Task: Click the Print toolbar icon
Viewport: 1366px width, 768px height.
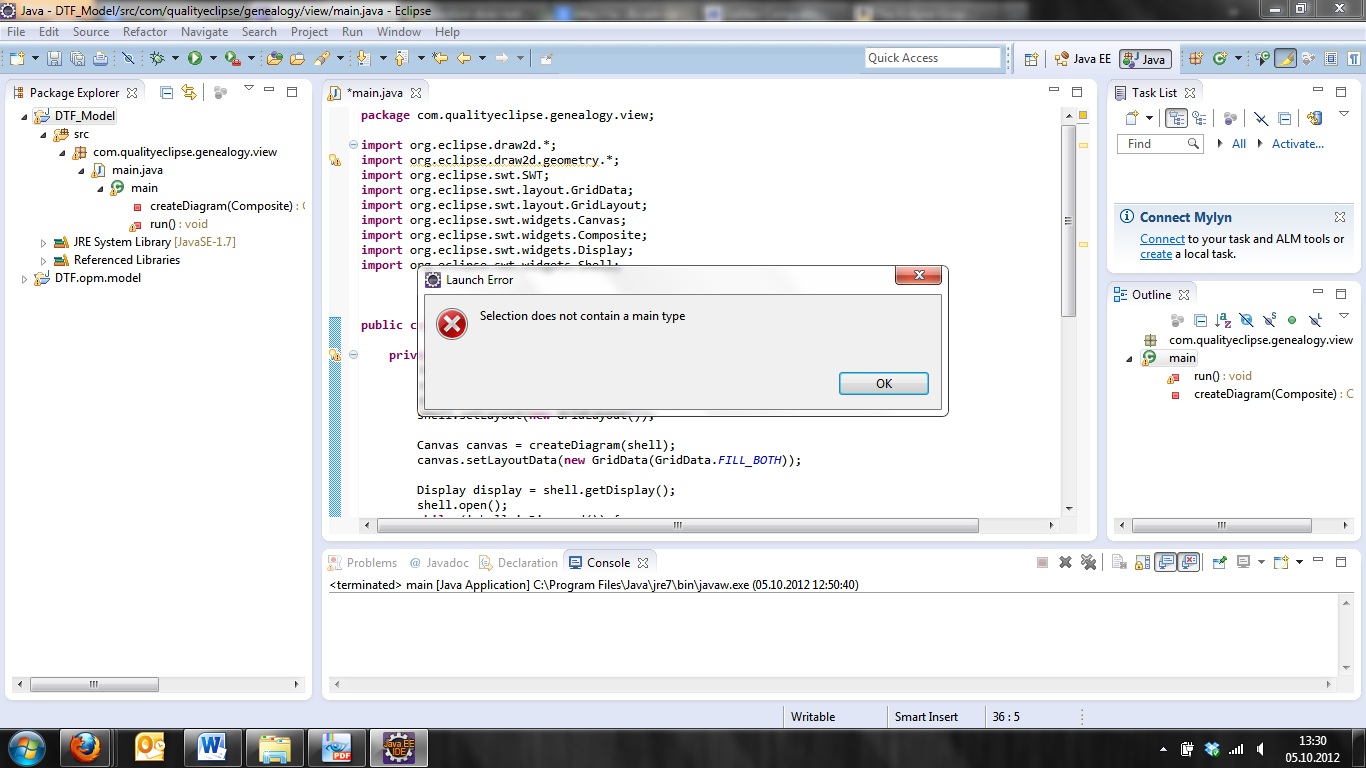Action: coord(100,58)
